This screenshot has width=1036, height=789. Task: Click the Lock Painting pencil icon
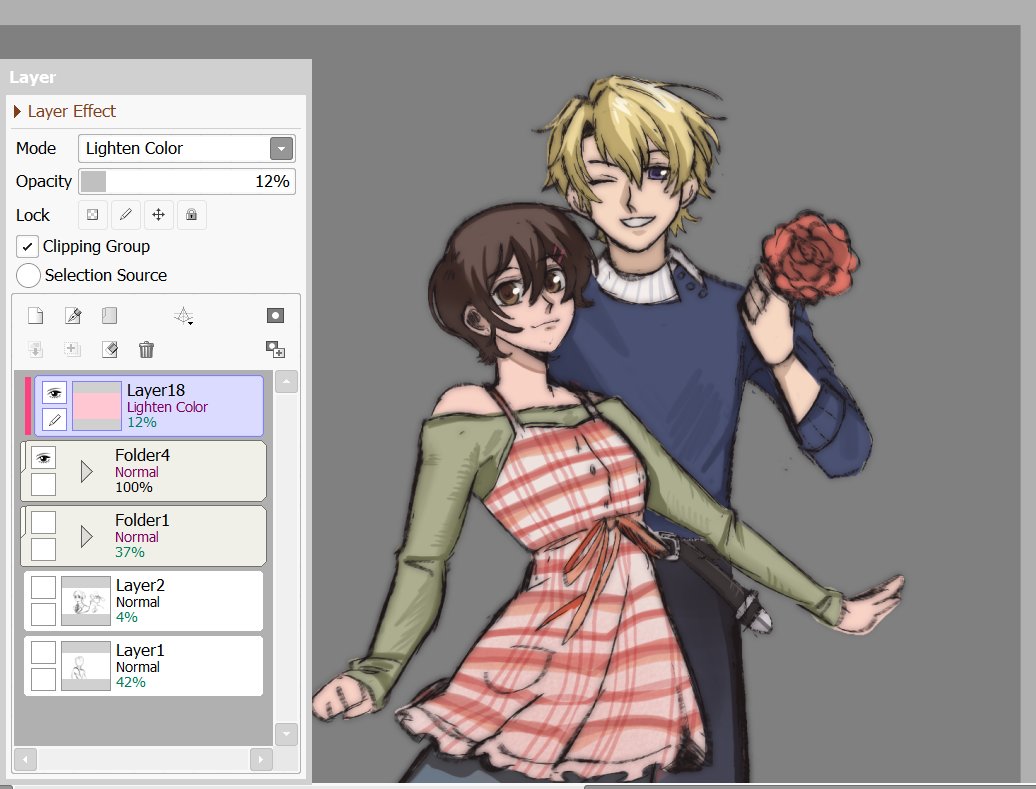click(x=126, y=215)
